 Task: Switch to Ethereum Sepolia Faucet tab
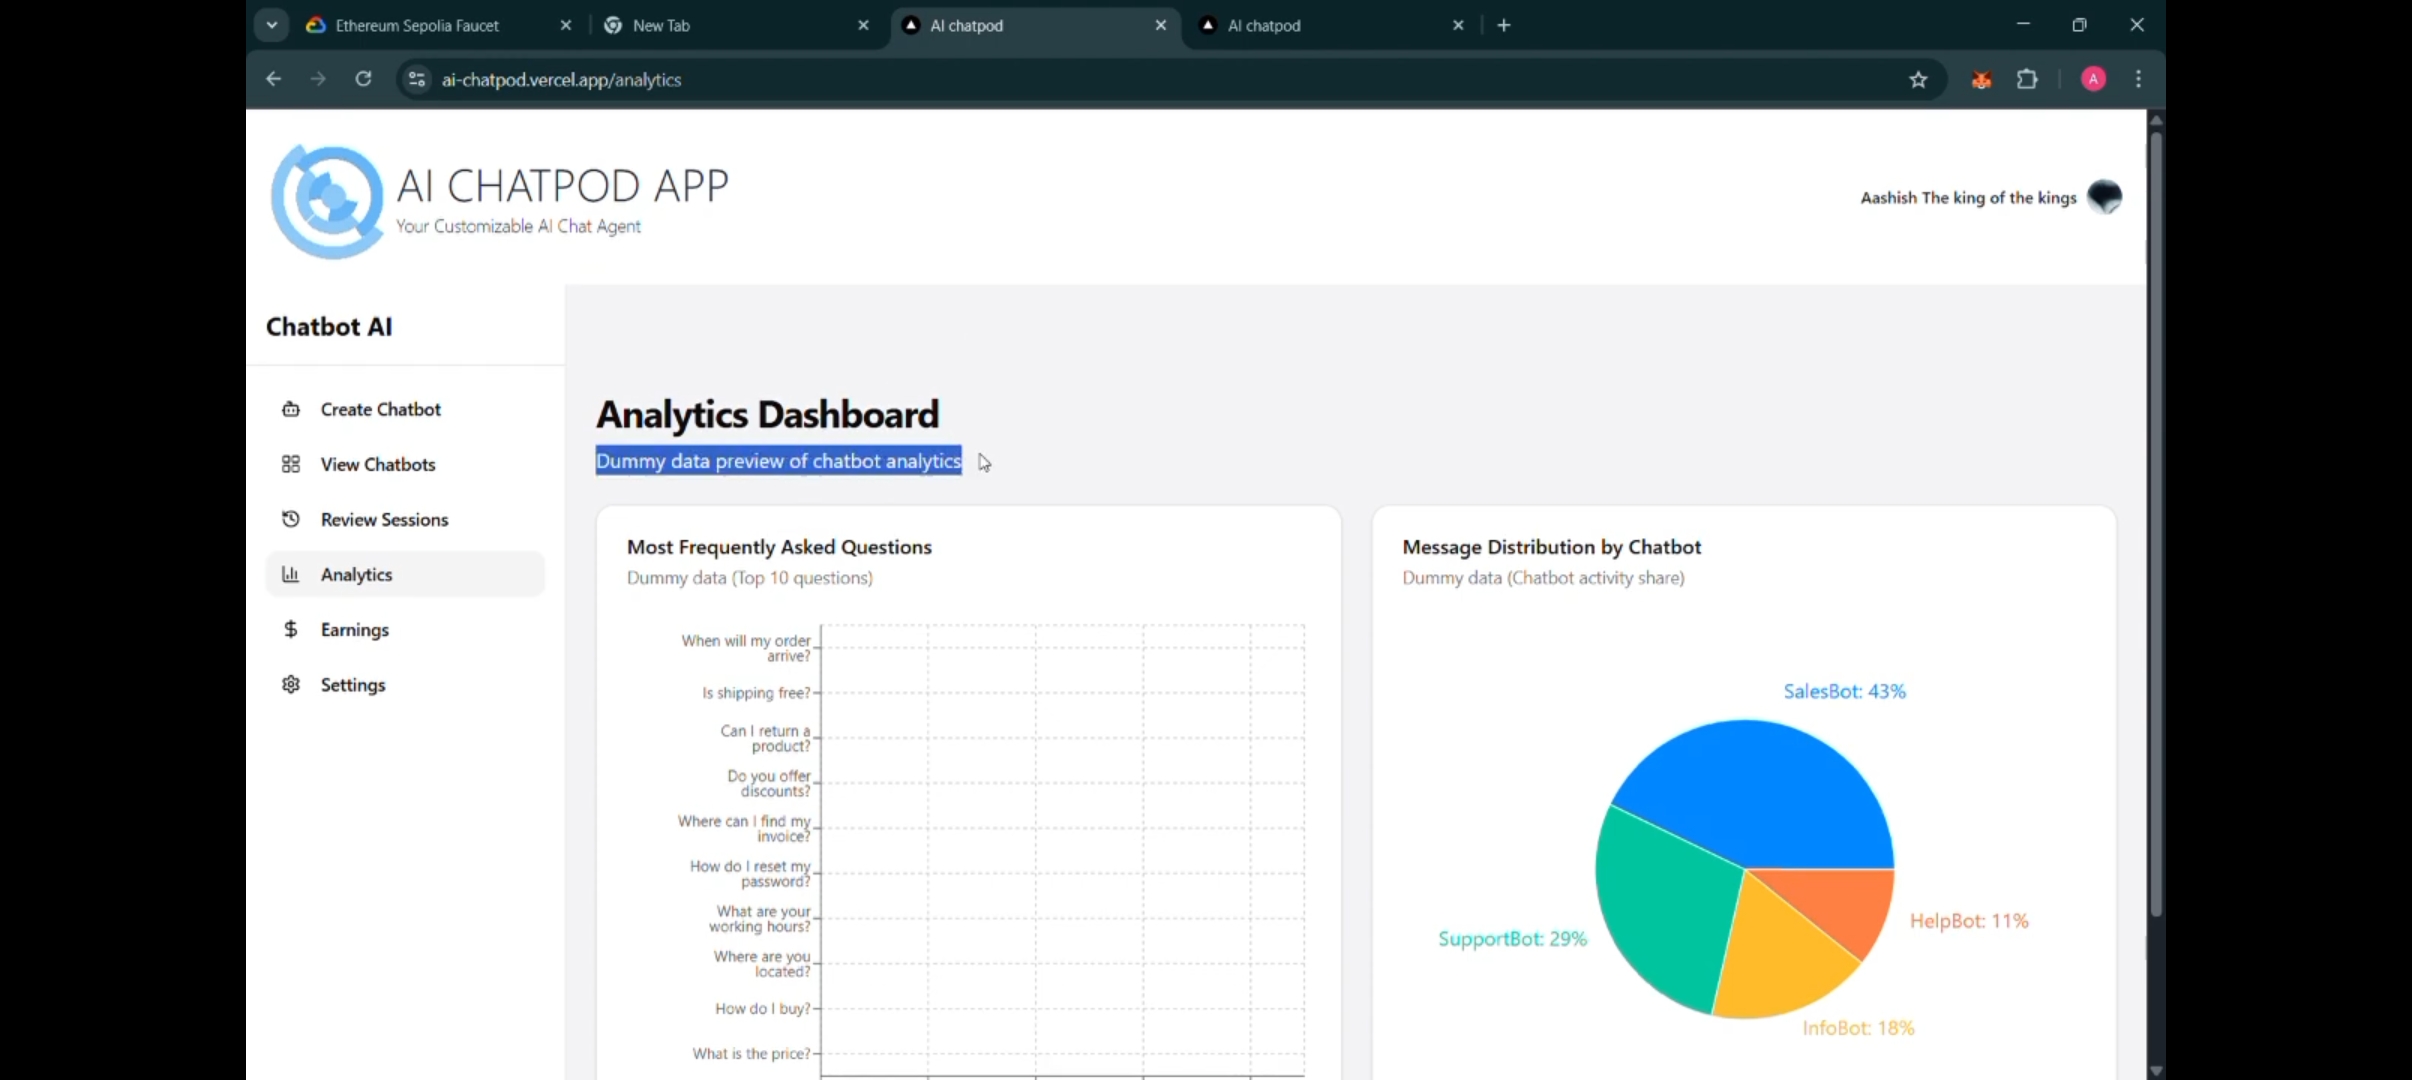(417, 26)
